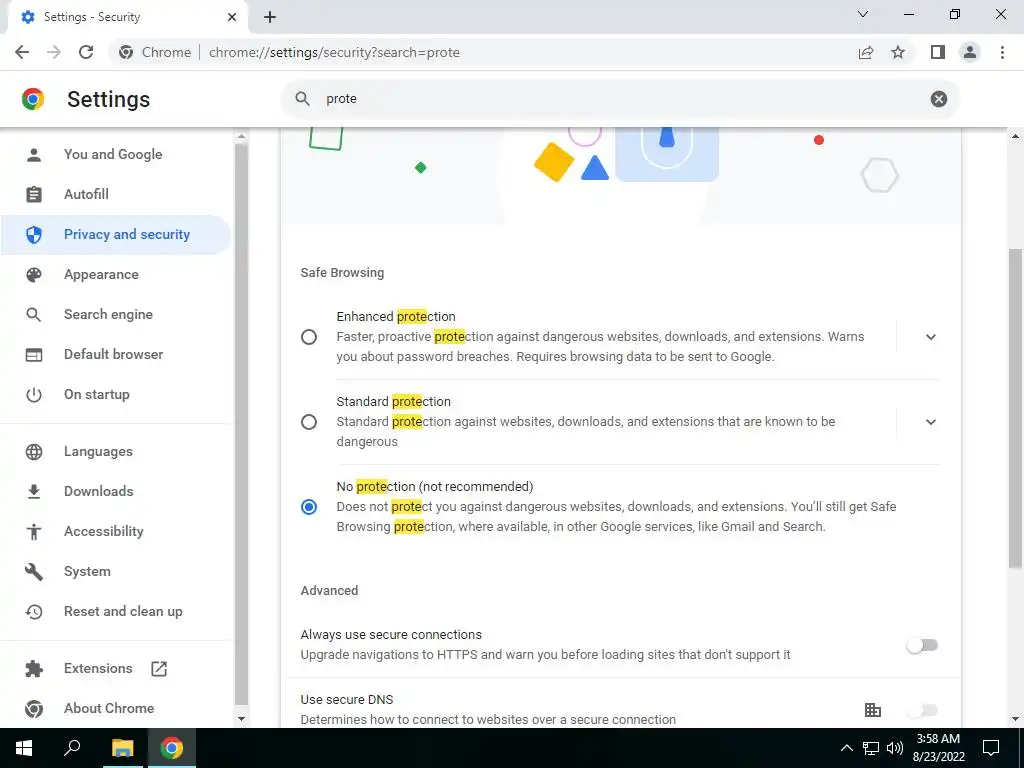Click the taskbar clock 3:58 AM
The image size is (1024, 768).
coord(938,739)
